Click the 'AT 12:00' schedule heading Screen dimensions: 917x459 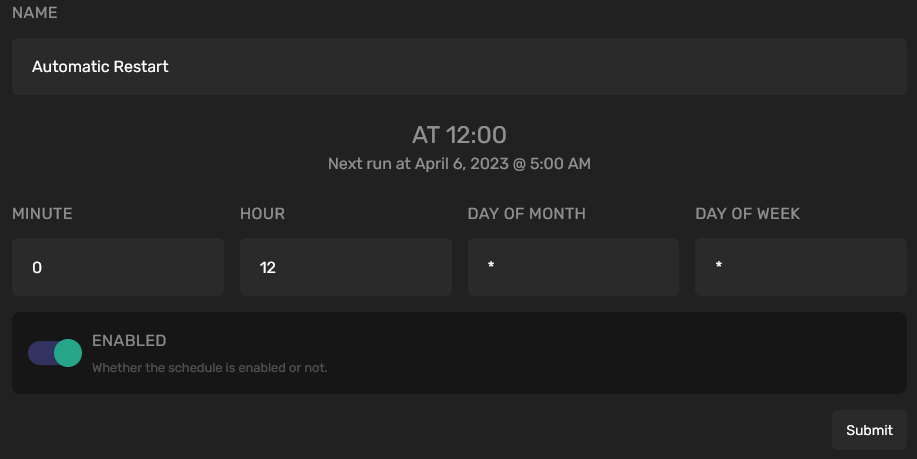coord(459,135)
